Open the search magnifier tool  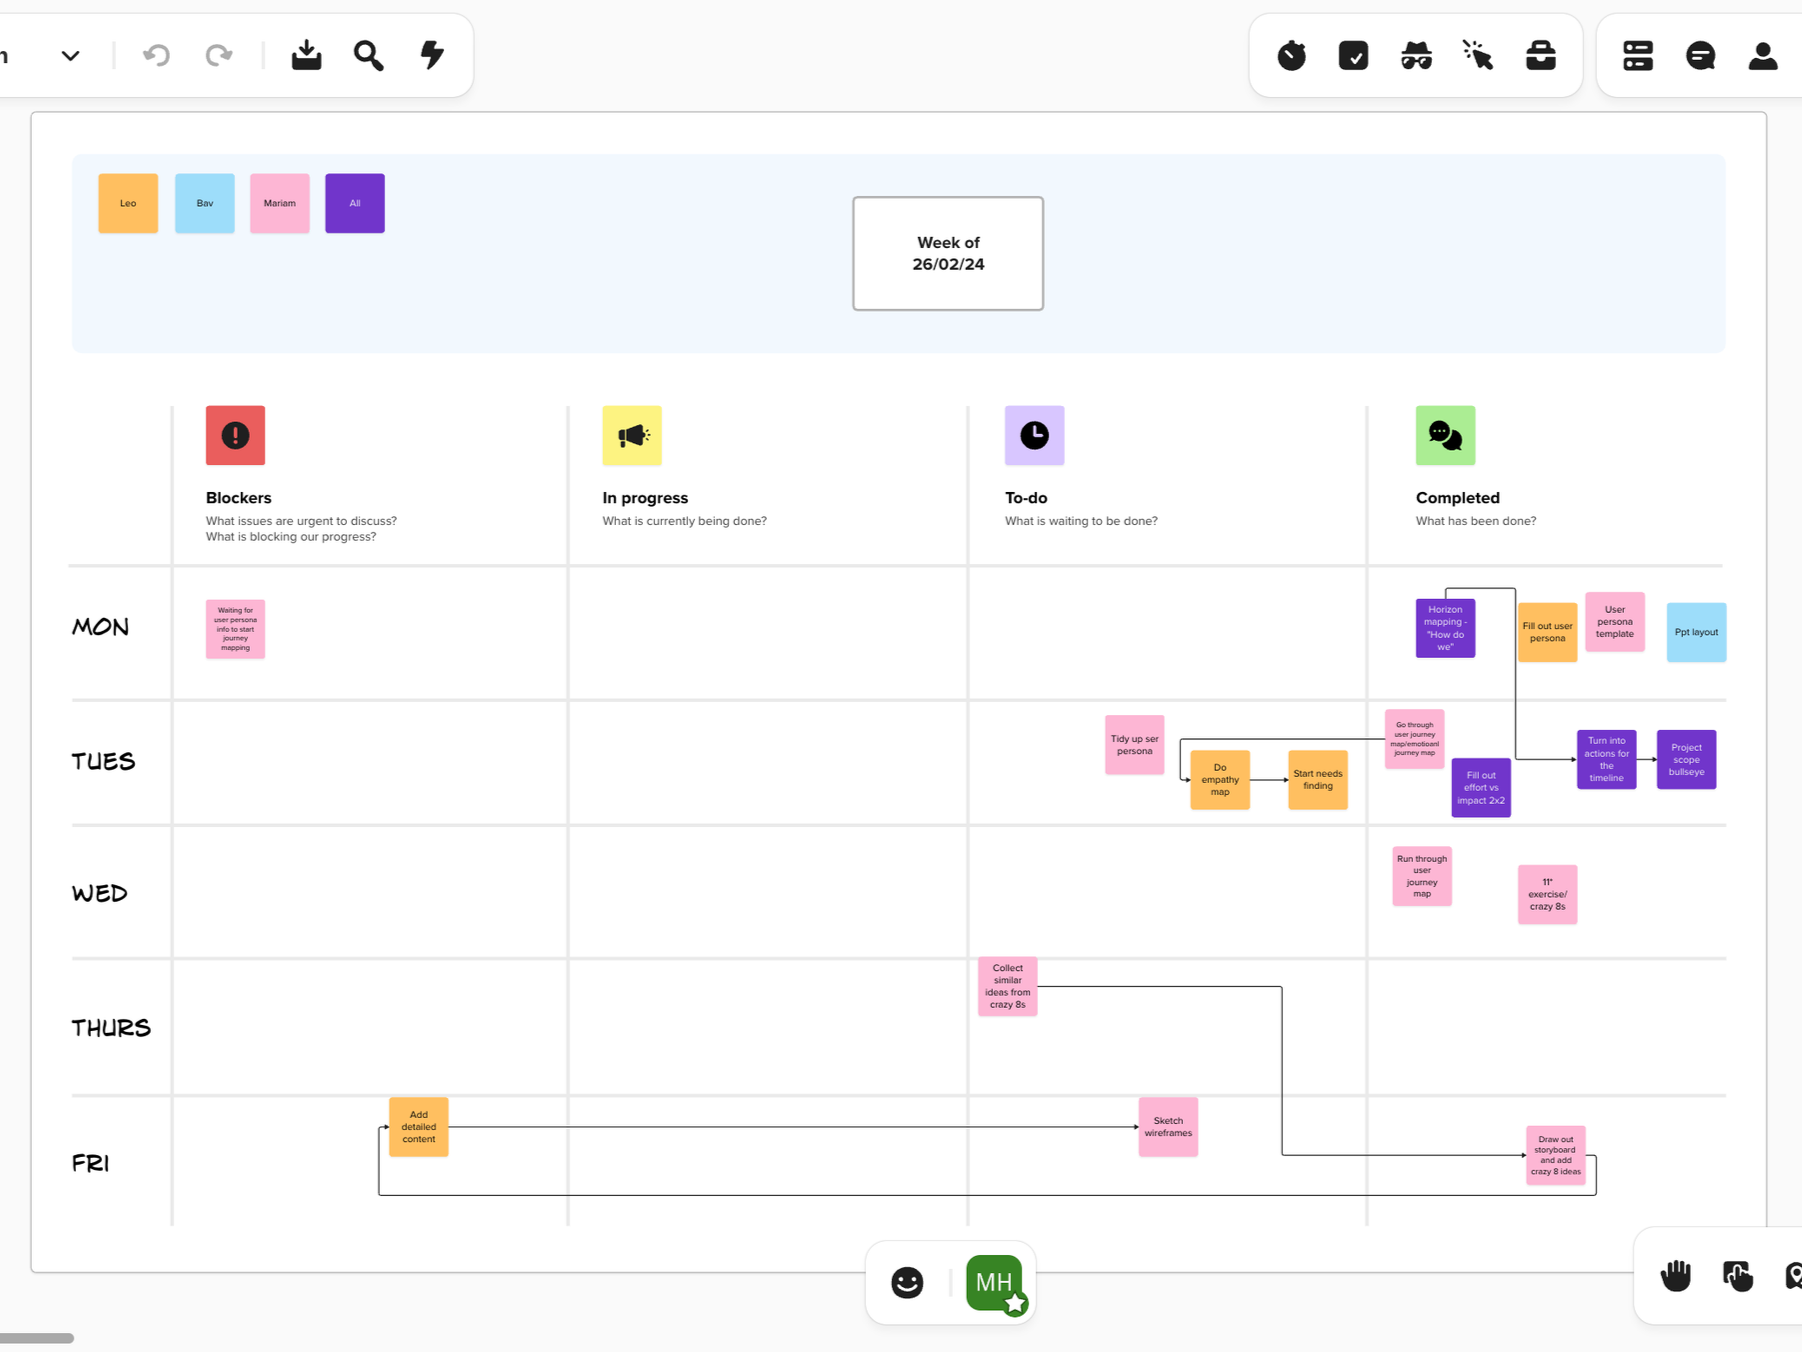[x=369, y=55]
